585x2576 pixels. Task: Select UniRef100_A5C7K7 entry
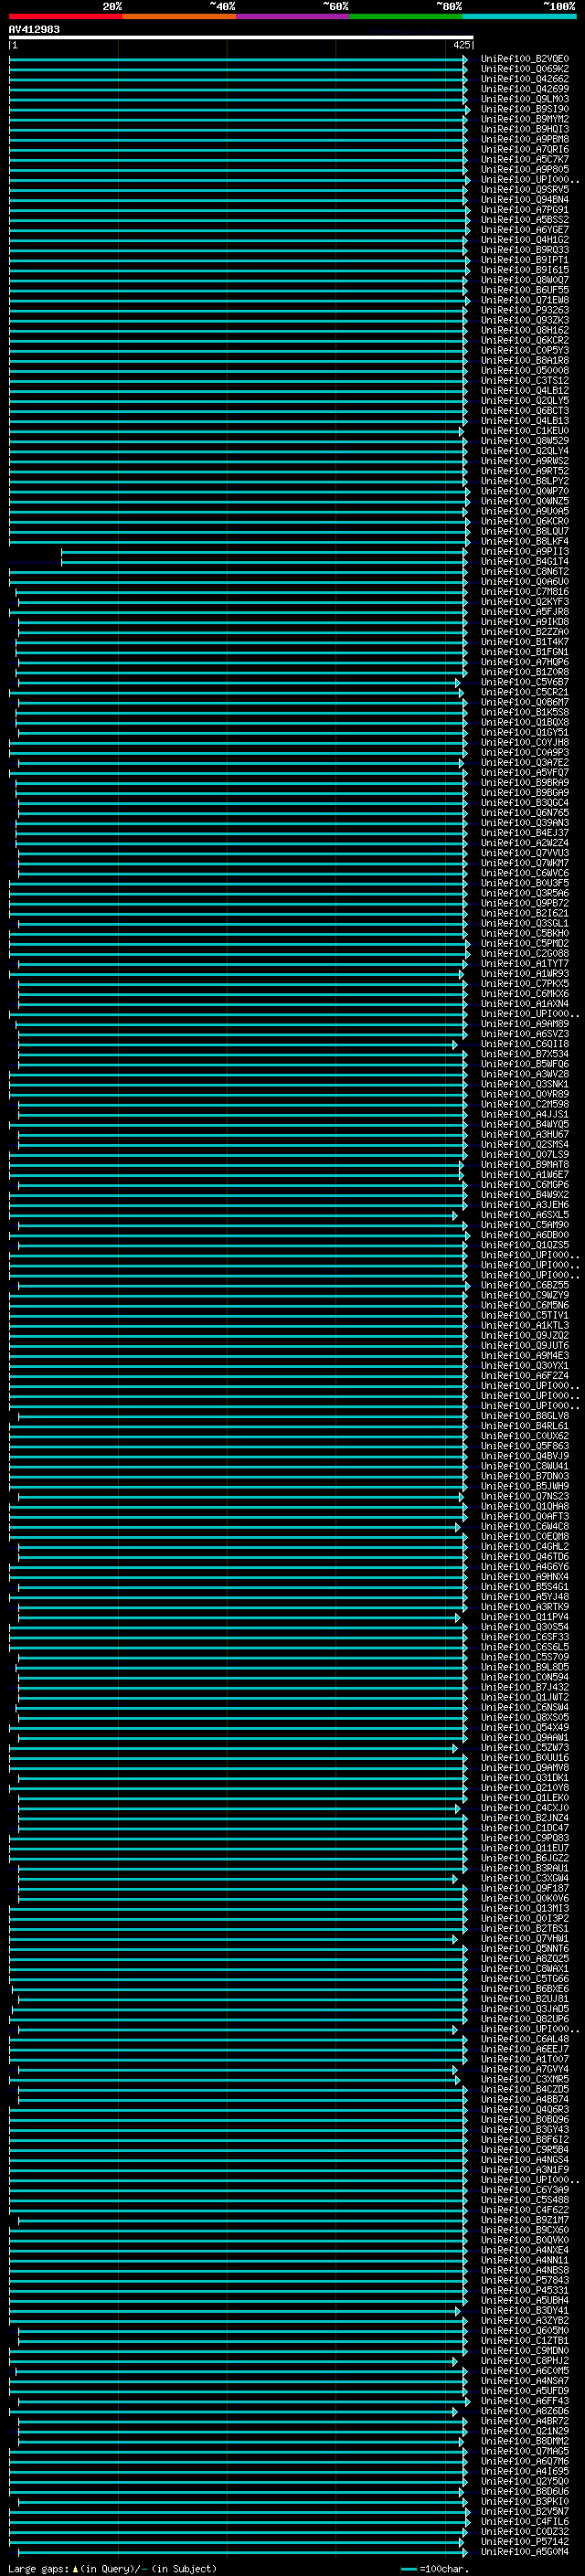point(525,159)
